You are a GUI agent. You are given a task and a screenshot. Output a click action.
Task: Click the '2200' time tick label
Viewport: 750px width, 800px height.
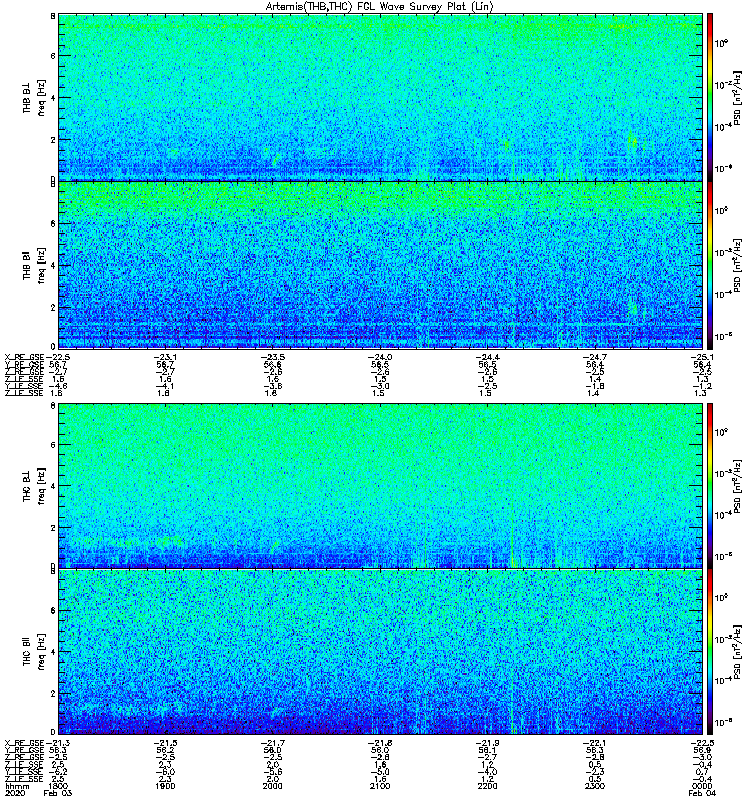tap(487, 786)
